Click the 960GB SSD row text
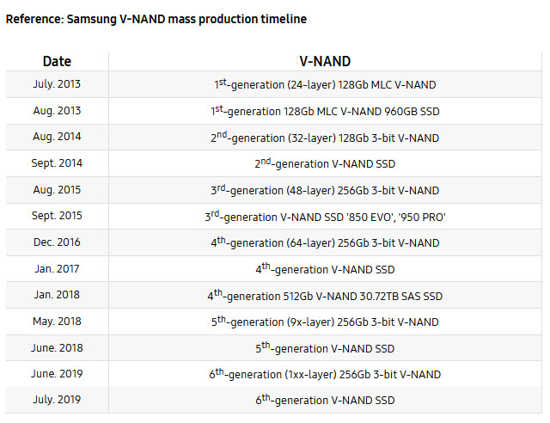Viewport: 550px width, 423px height. tap(325, 111)
